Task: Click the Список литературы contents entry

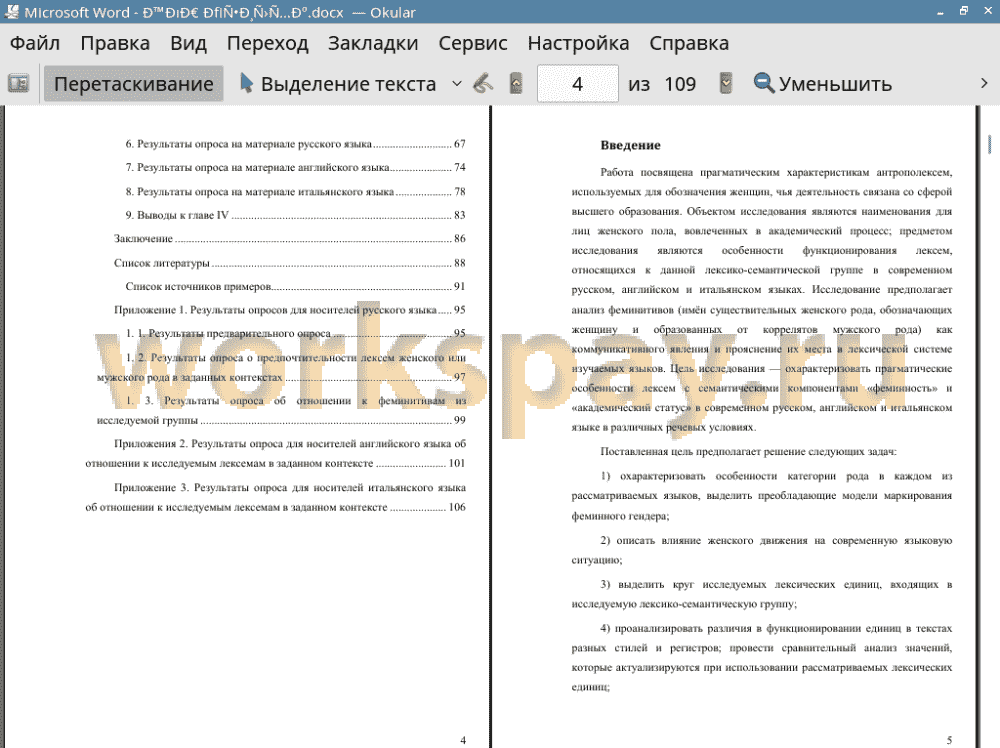Action: pyautogui.click(x=290, y=263)
